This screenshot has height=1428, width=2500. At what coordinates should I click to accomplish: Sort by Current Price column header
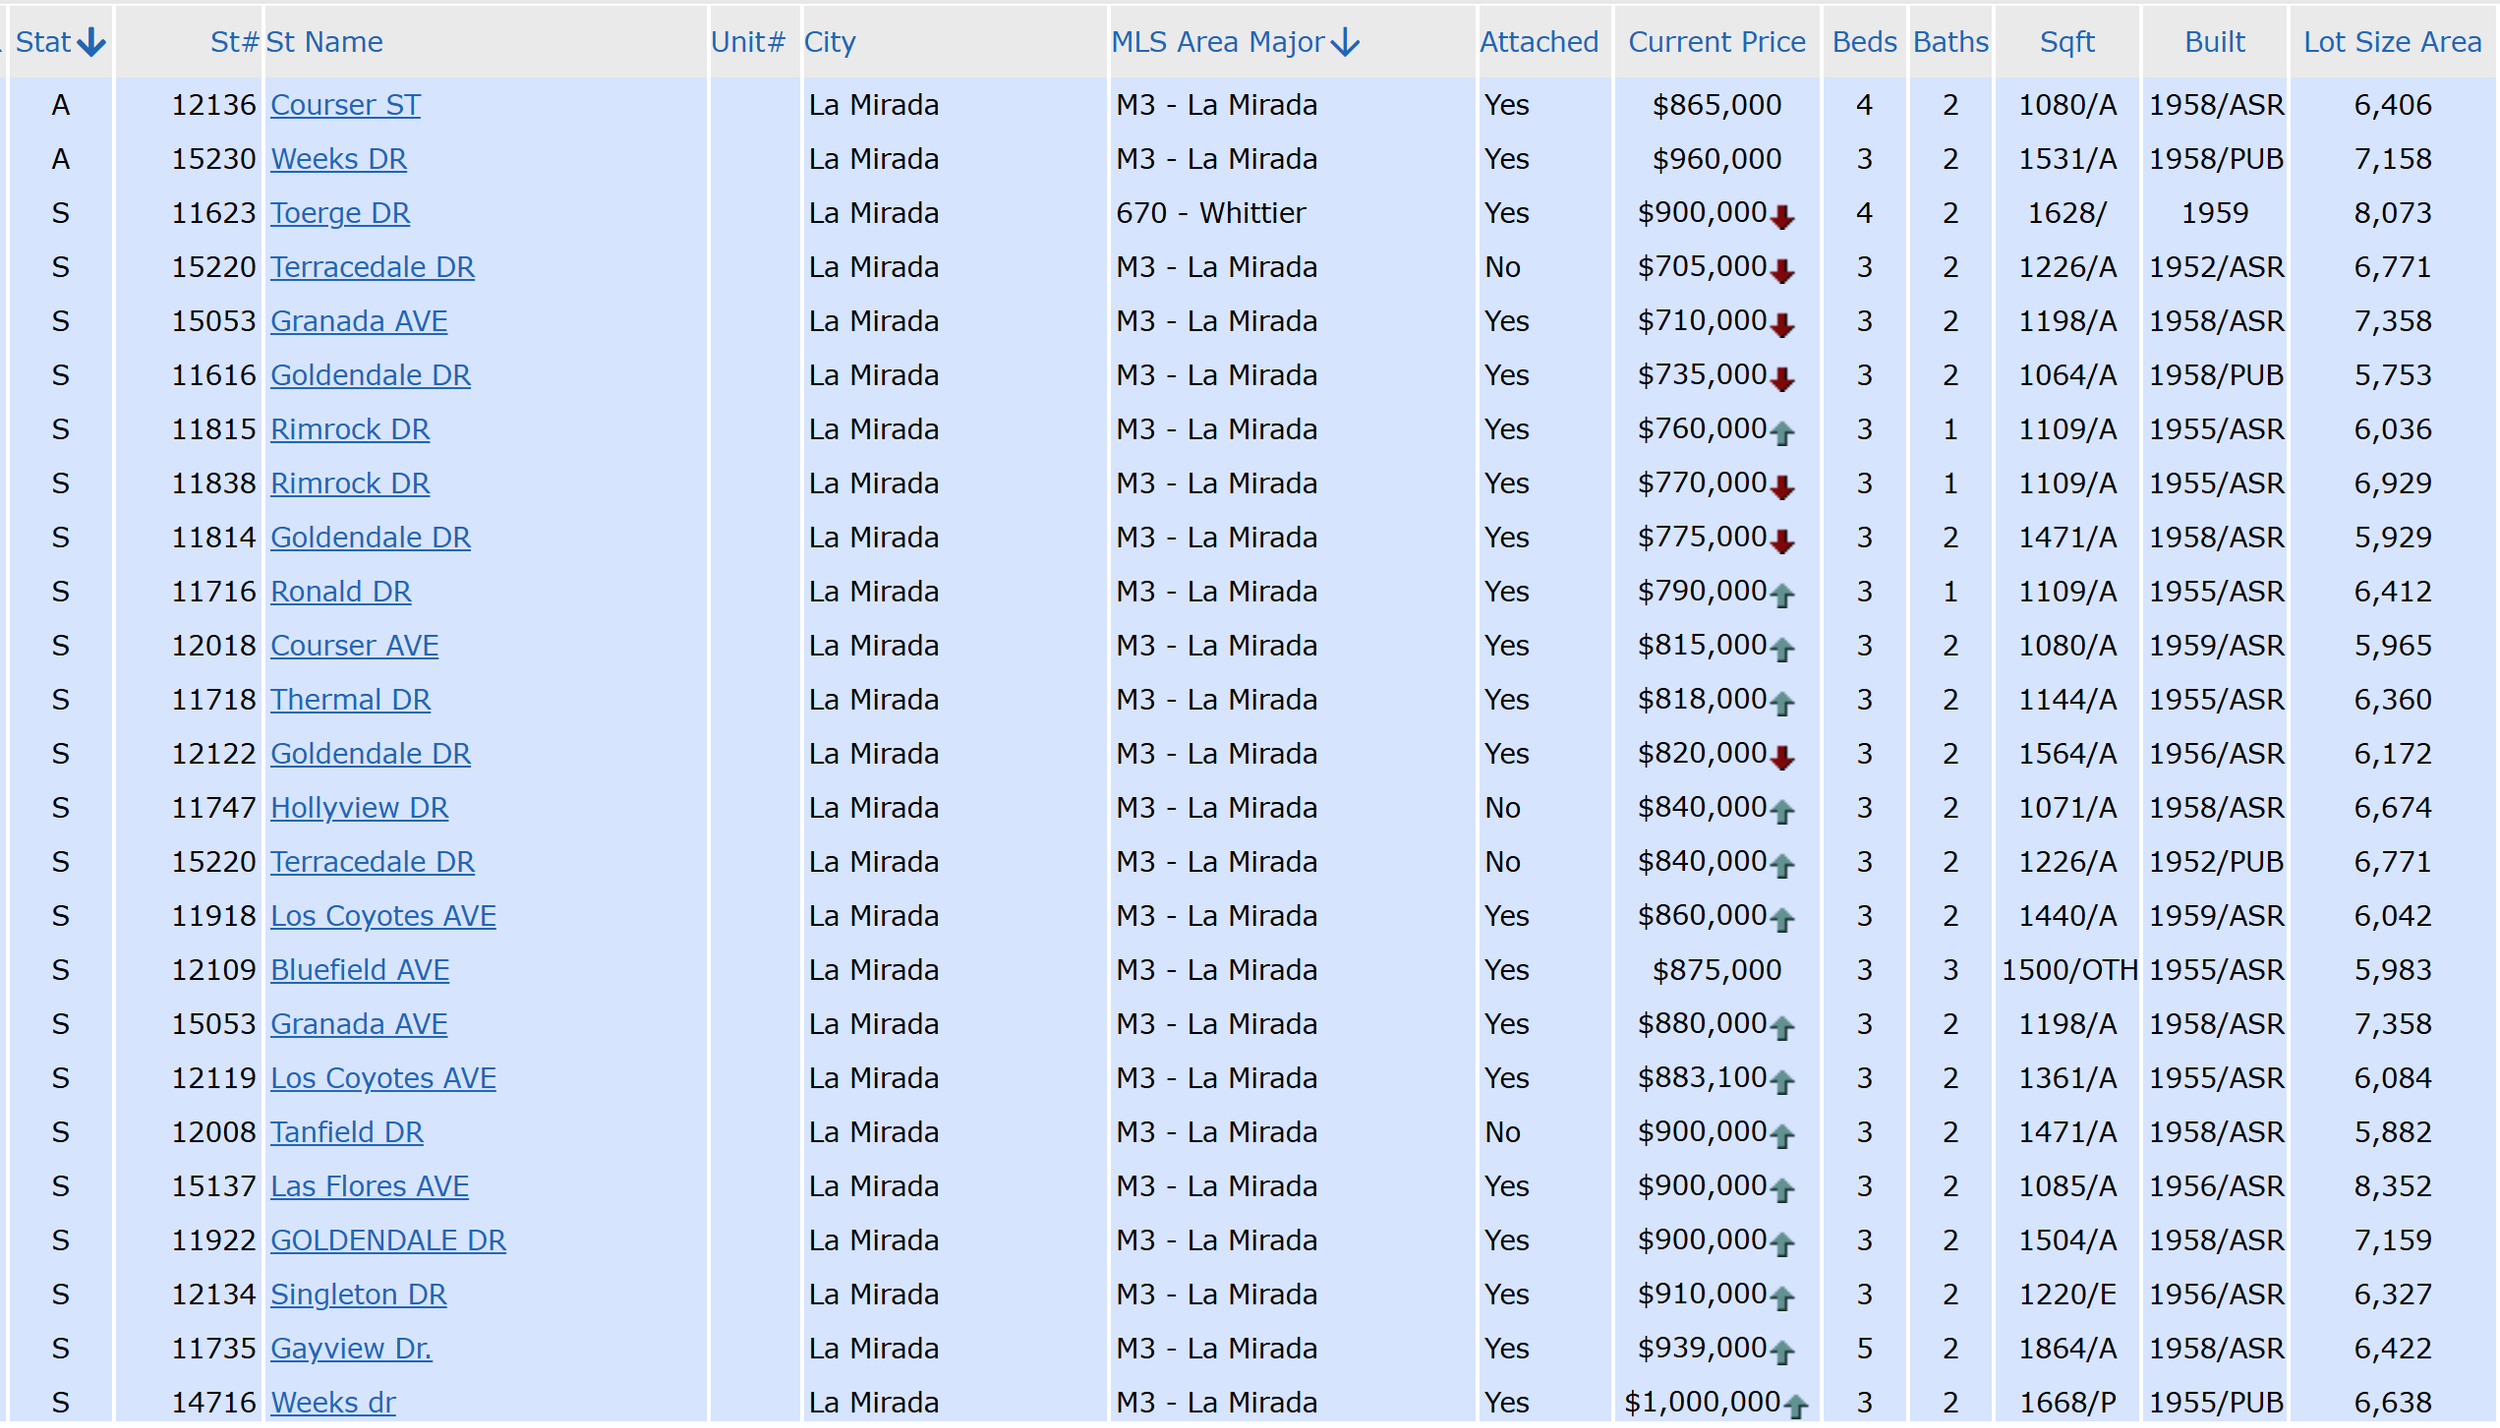pyautogui.click(x=1716, y=42)
